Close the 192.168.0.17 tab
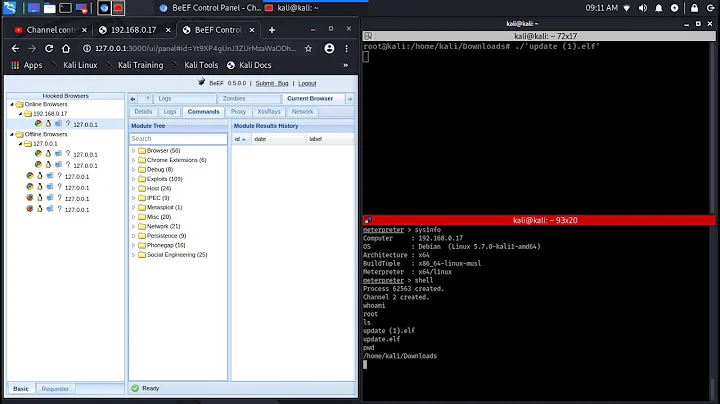The height and width of the screenshot is (404, 720). pyautogui.click(x=168, y=30)
